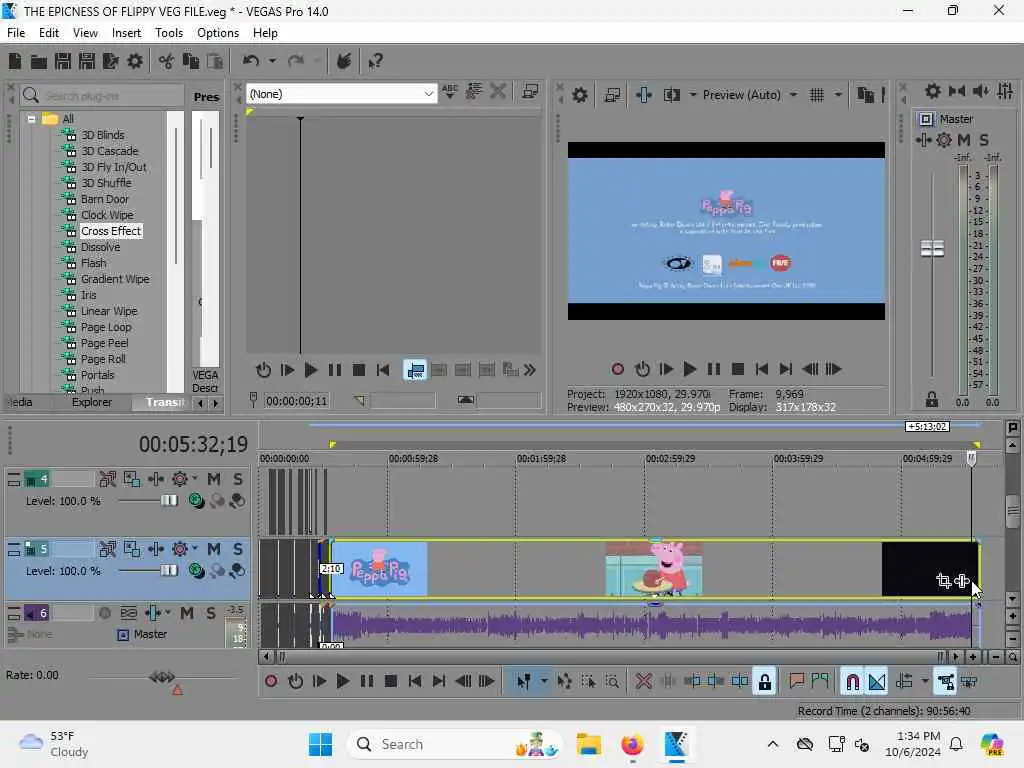Viewport: 1024px width, 768px height.
Task: Solo track 4 with its S button
Action: [x=238, y=479]
